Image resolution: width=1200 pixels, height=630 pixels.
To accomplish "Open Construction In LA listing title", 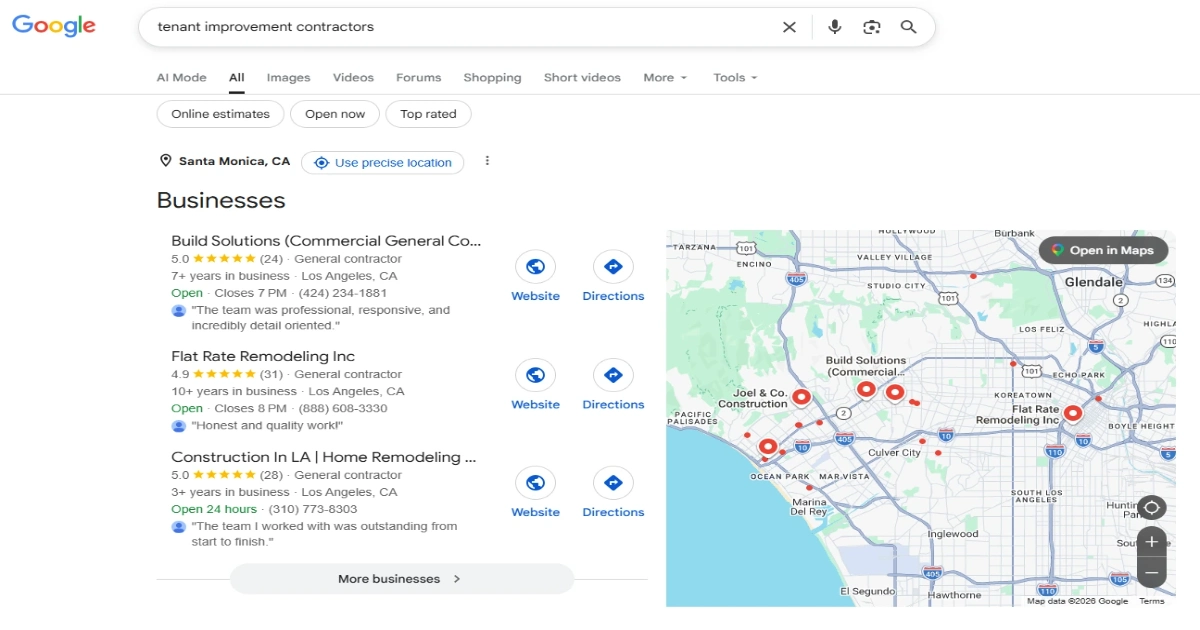I will click(323, 457).
